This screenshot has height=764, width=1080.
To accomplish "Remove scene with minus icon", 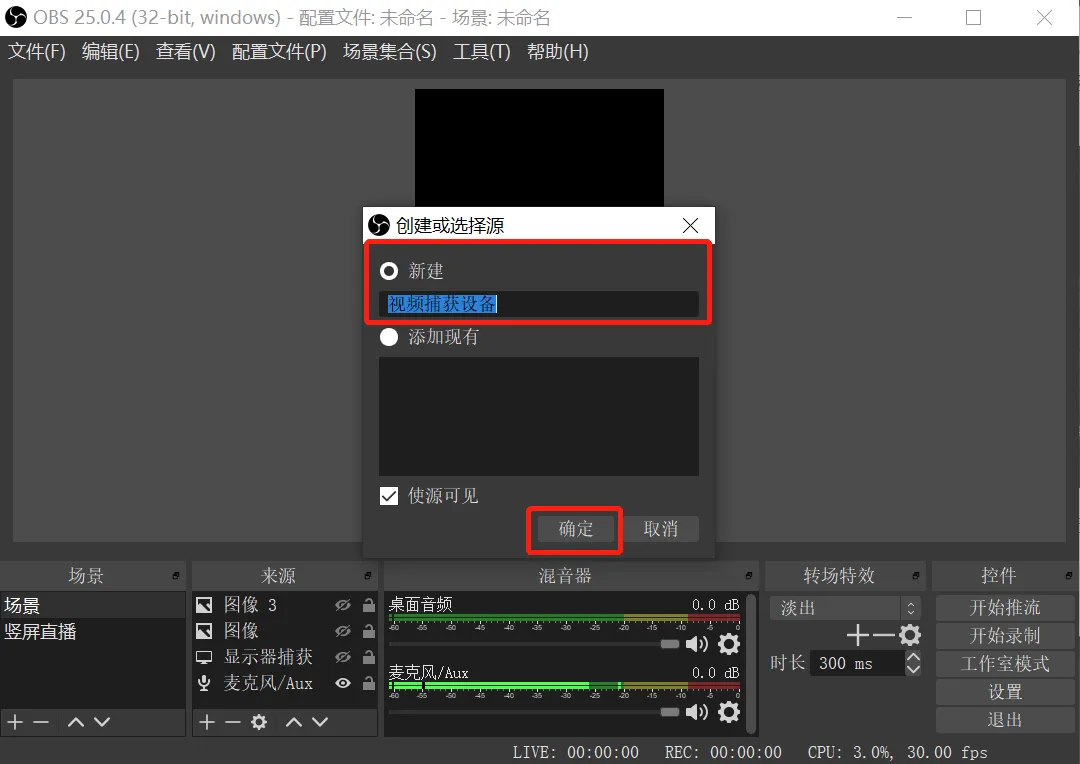I will (41, 722).
